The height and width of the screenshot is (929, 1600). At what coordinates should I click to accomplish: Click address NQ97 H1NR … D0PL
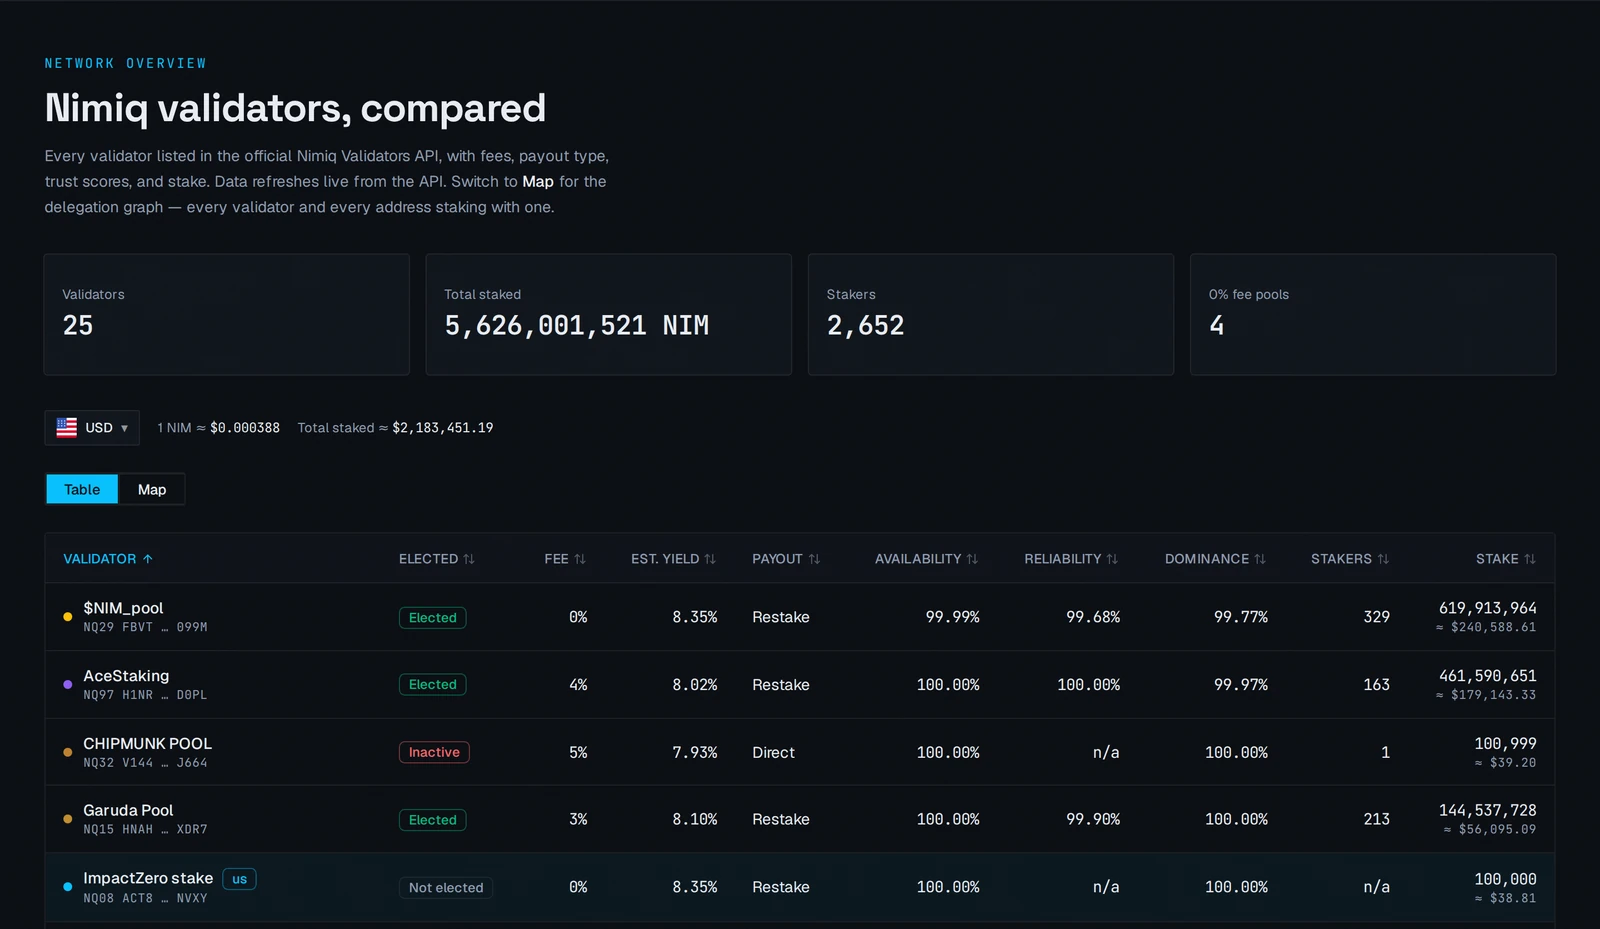tap(145, 695)
